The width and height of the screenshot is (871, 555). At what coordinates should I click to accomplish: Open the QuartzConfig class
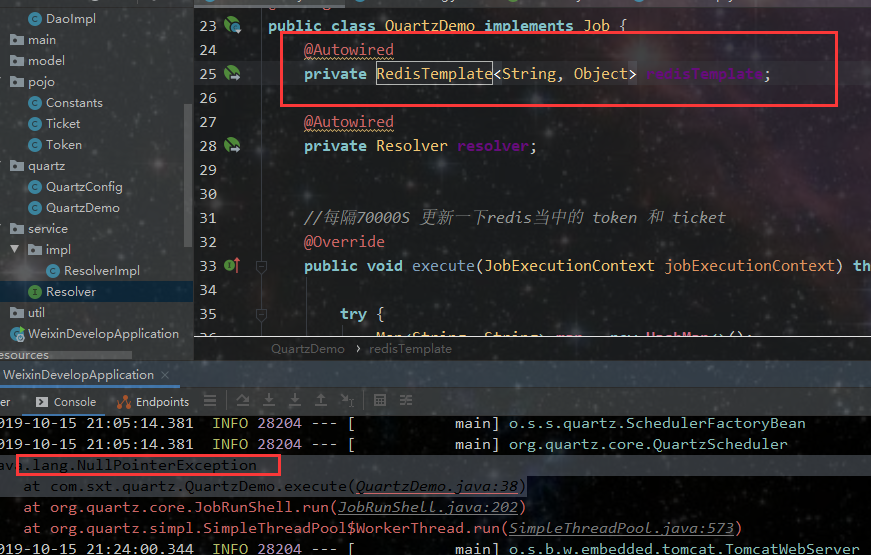84,187
